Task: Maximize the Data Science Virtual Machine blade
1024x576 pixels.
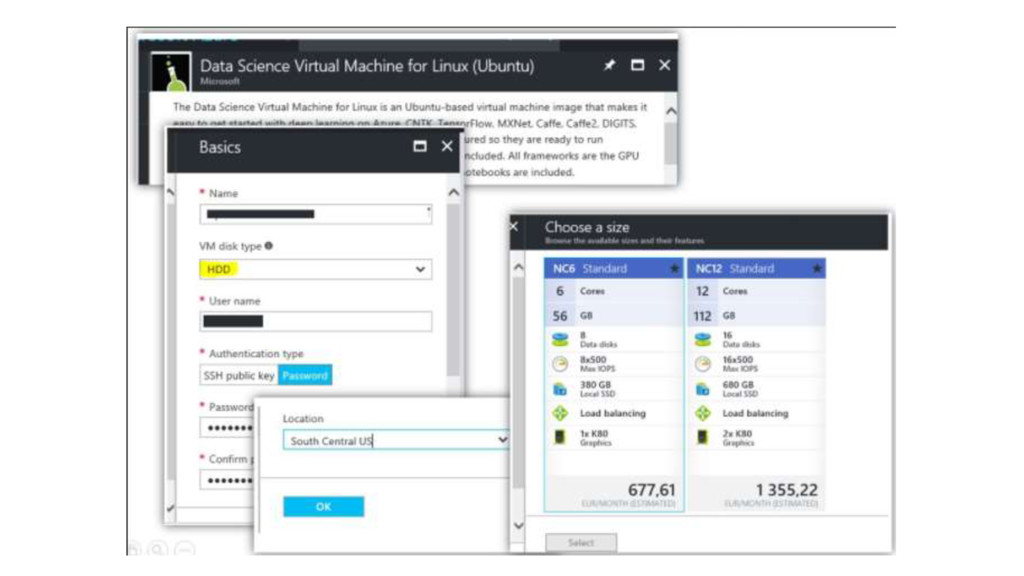Action: point(637,65)
